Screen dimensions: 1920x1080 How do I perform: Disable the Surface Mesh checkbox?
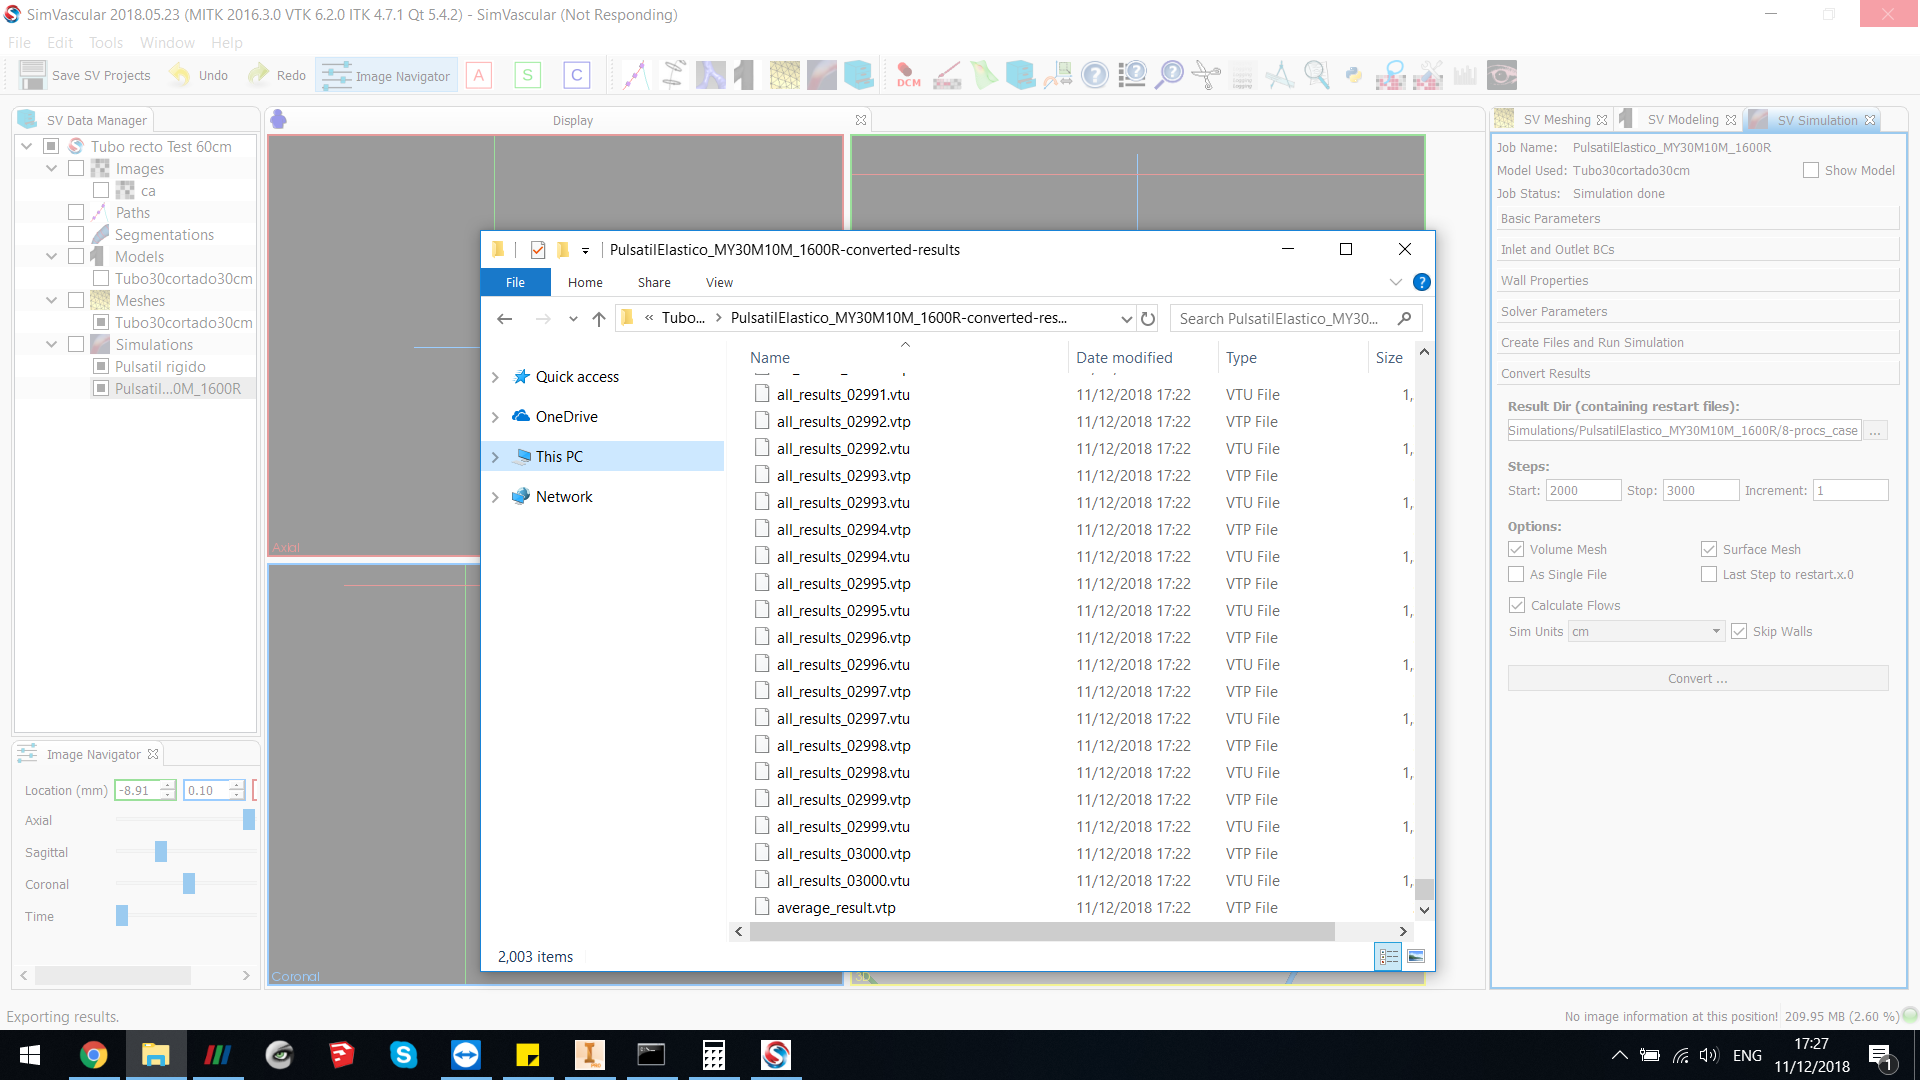[1710, 548]
